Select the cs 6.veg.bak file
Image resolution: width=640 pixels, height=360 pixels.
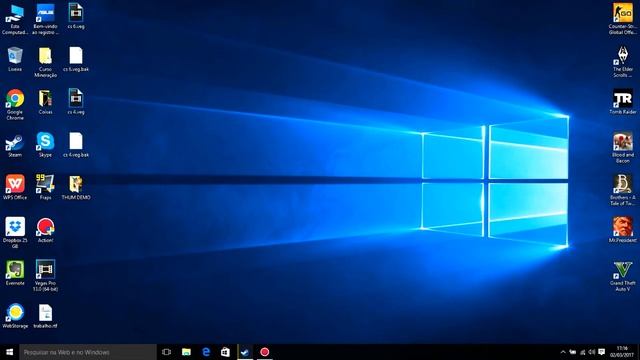[x=76, y=59]
